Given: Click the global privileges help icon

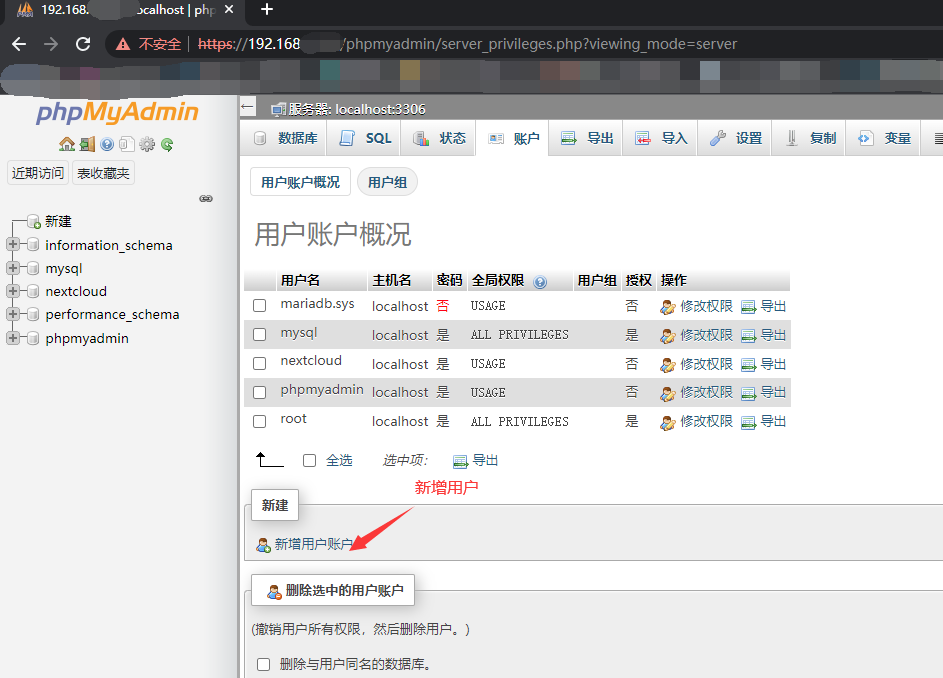Looking at the screenshot, I should coord(540,282).
